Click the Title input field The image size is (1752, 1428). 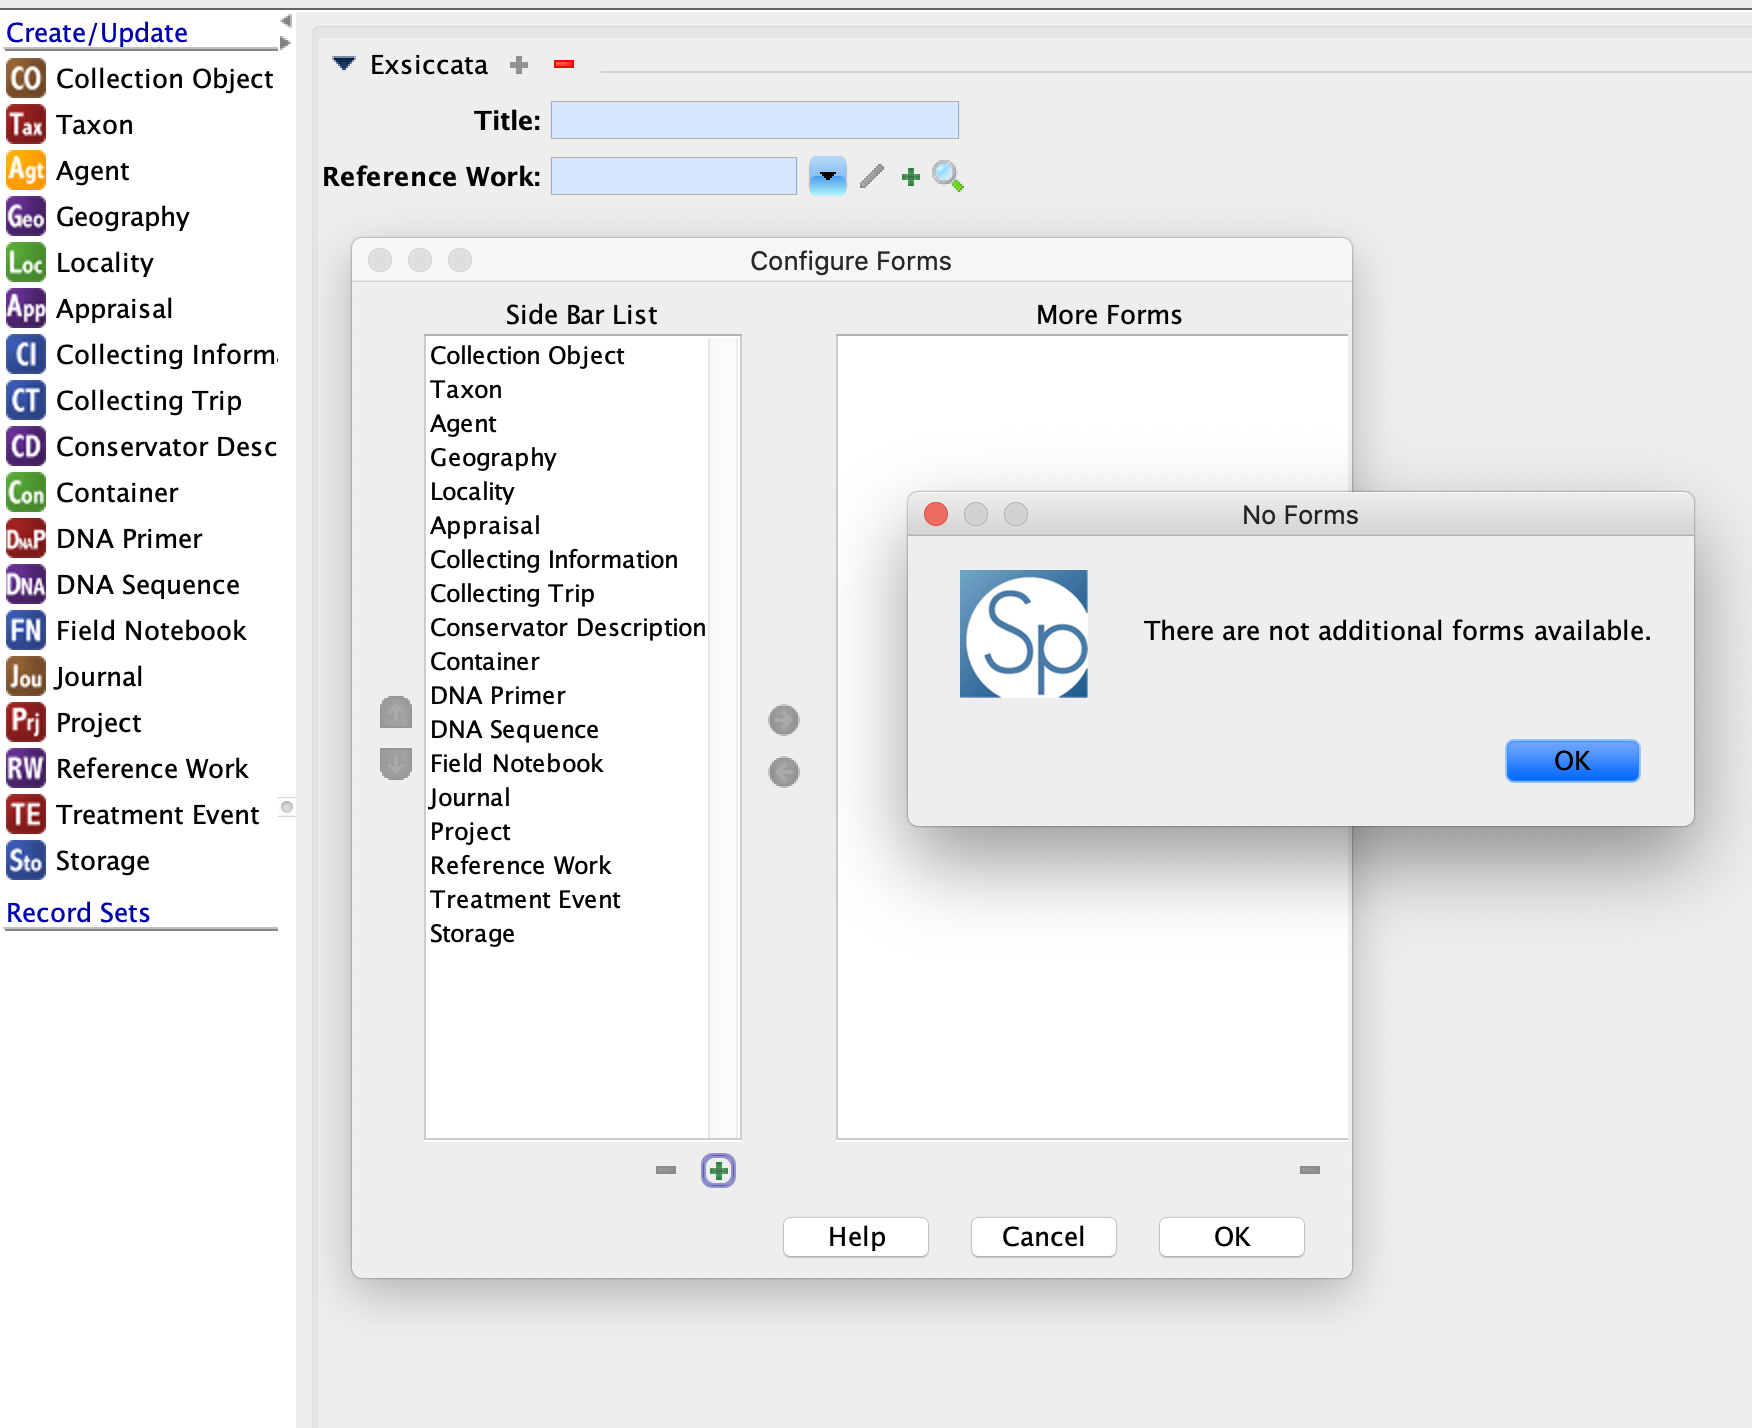754,119
